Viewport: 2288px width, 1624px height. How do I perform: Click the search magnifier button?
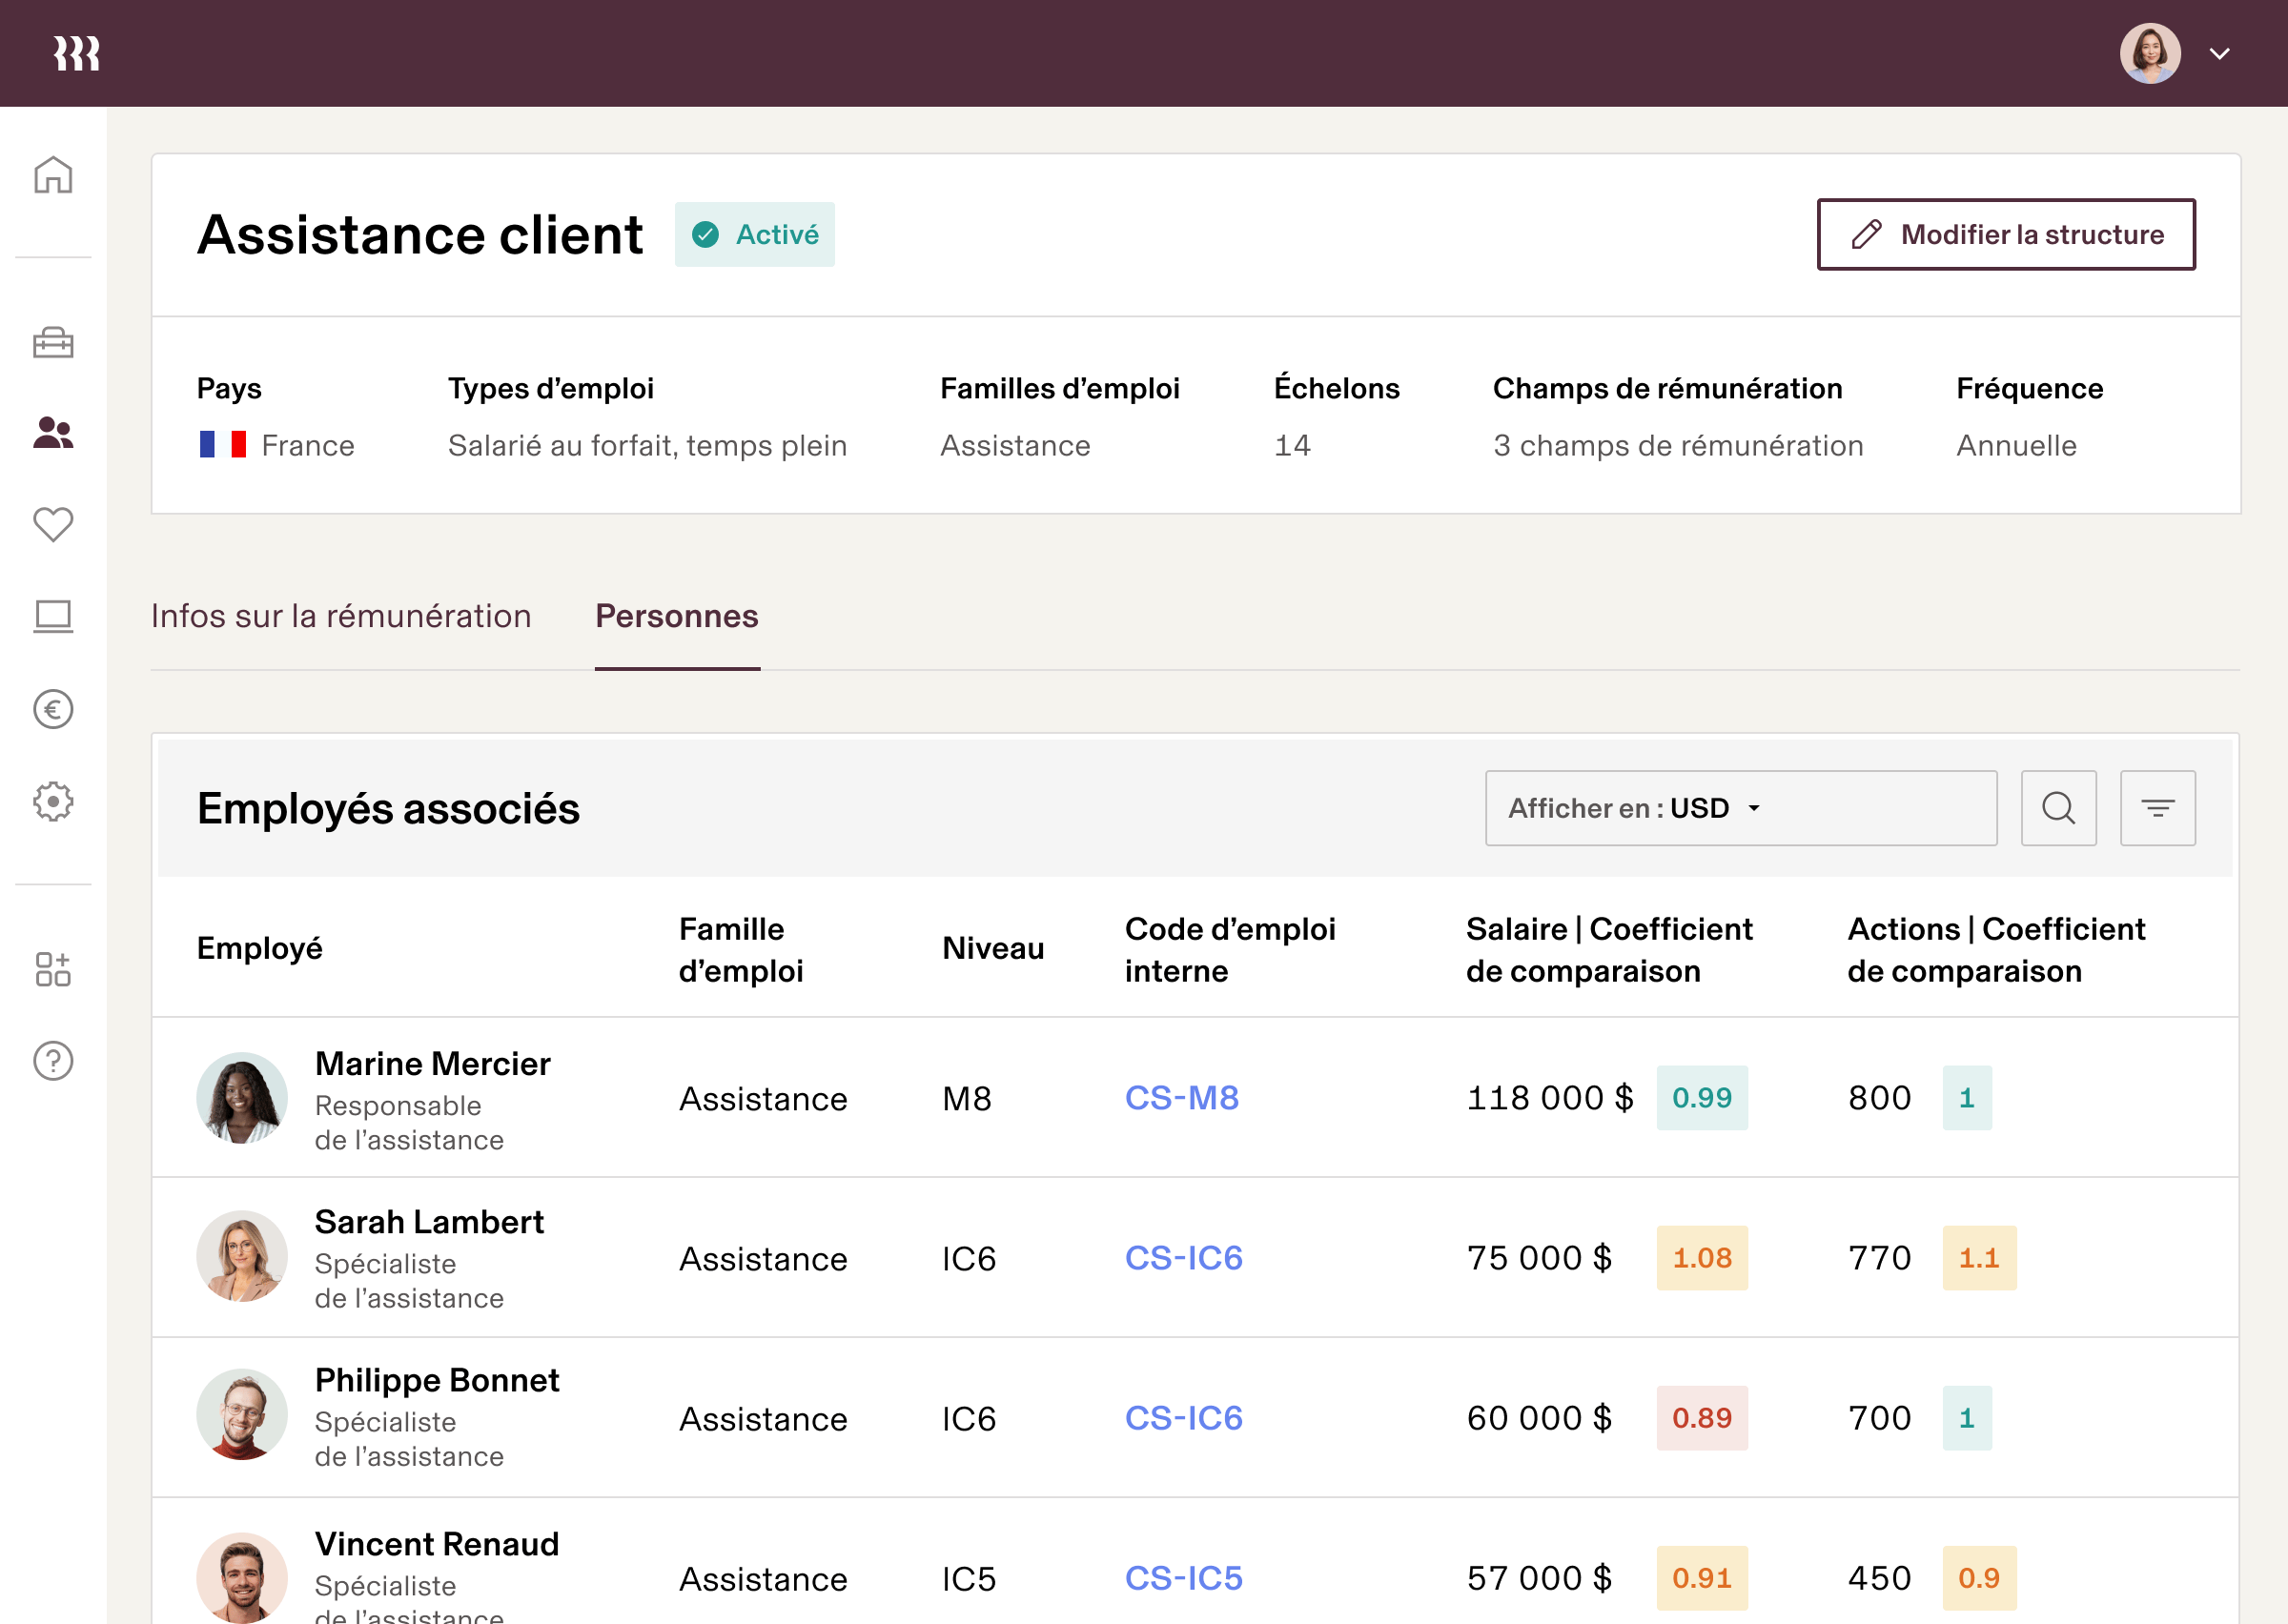[2058, 808]
